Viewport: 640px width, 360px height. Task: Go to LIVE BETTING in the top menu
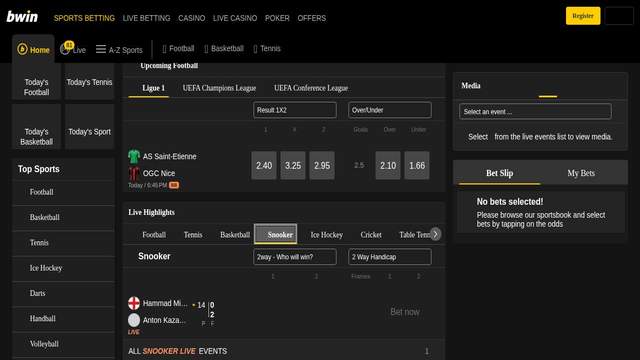[146, 18]
